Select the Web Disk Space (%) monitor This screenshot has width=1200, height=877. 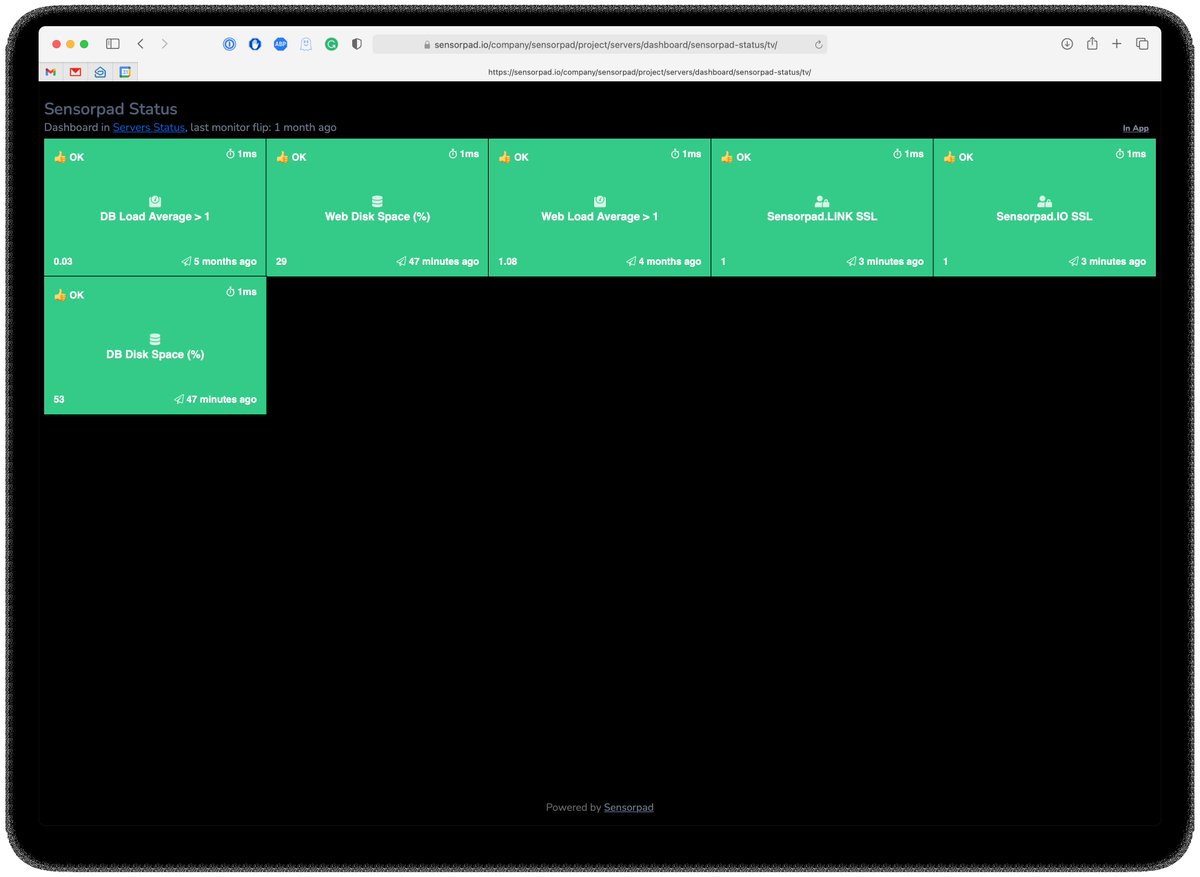tap(377, 207)
